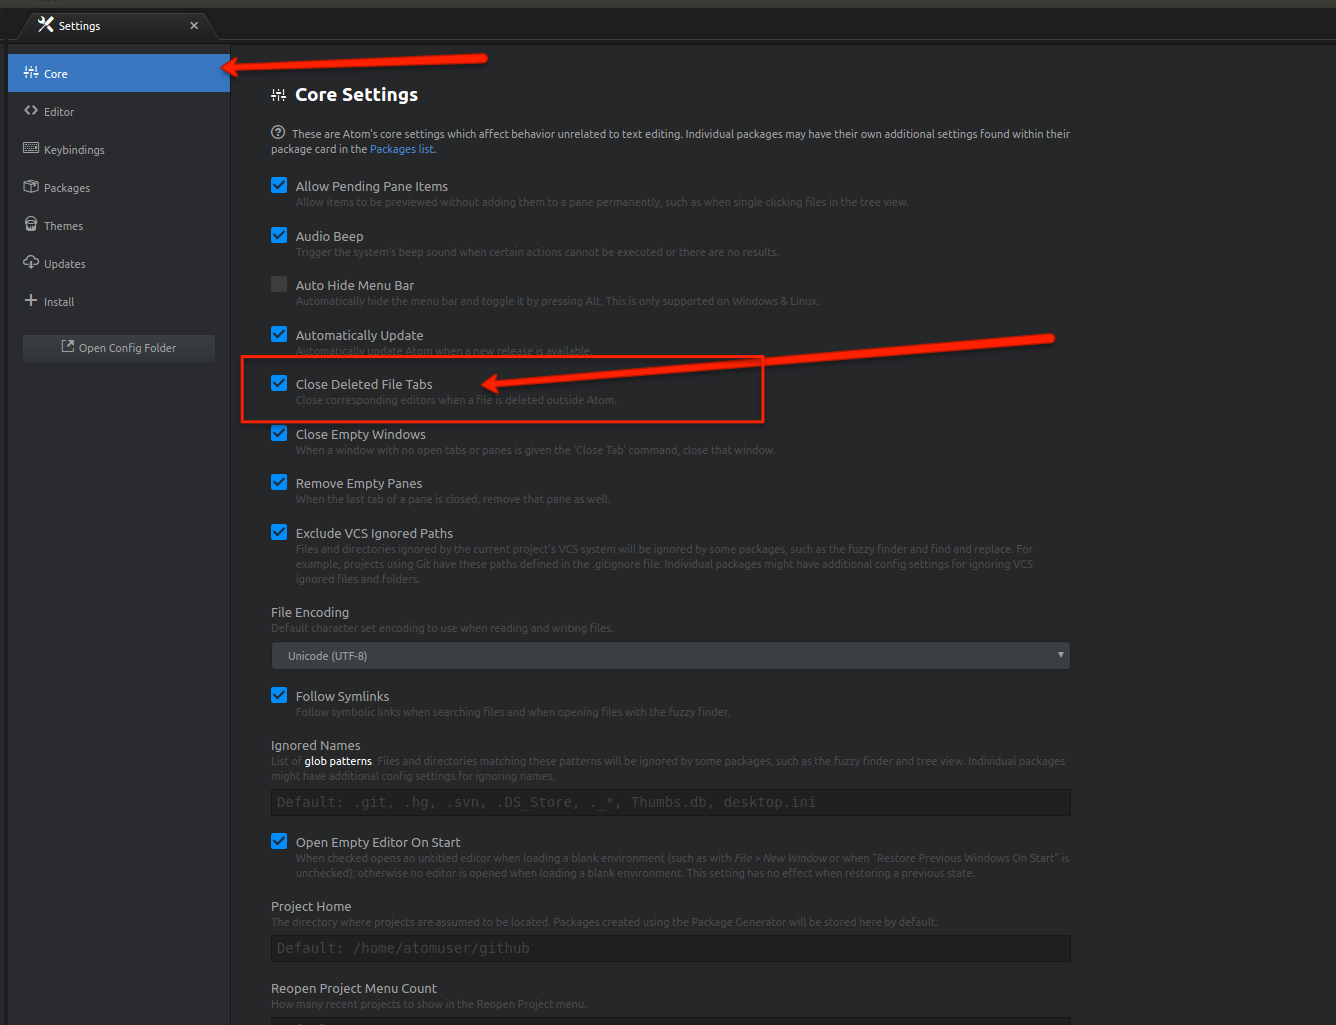Click the File Encoding label
Viewport: 1336px width, 1025px height.
coord(310,612)
